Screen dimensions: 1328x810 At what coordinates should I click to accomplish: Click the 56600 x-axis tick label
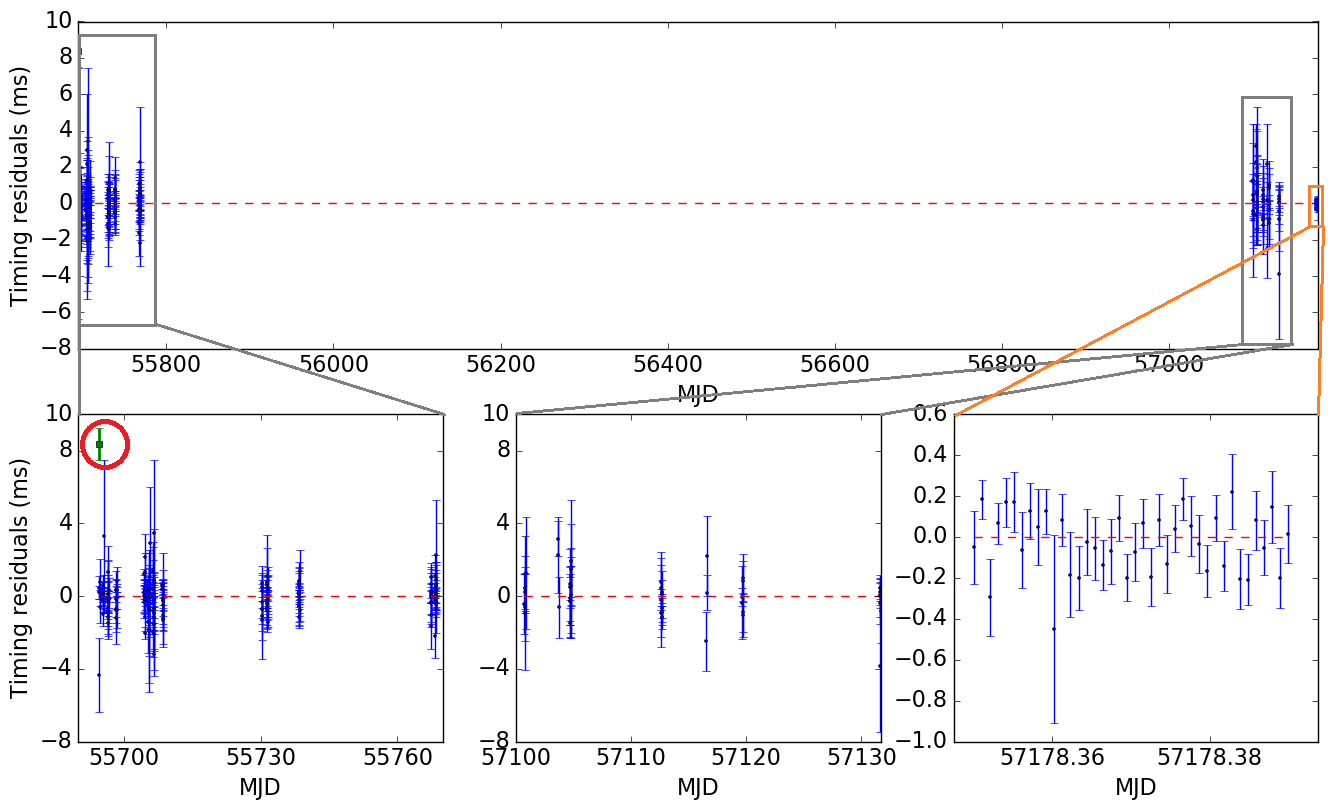tap(835, 365)
